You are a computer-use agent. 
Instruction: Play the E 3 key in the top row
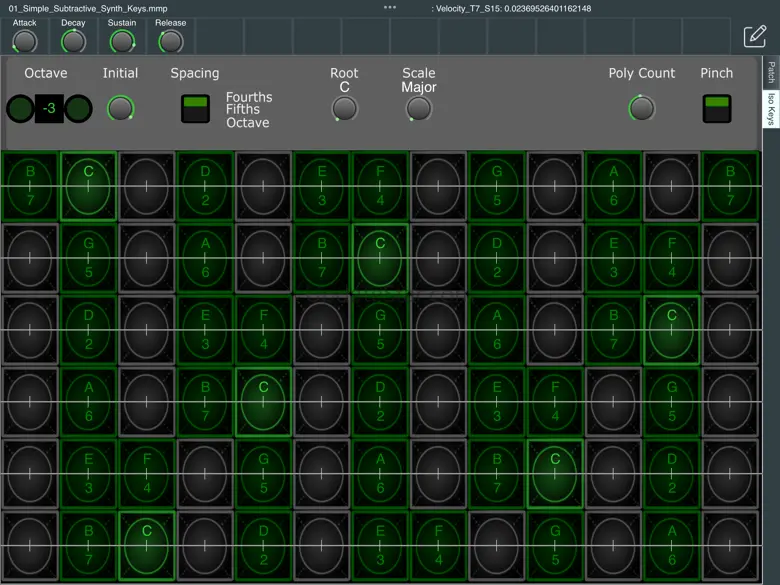click(x=321, y=186)
